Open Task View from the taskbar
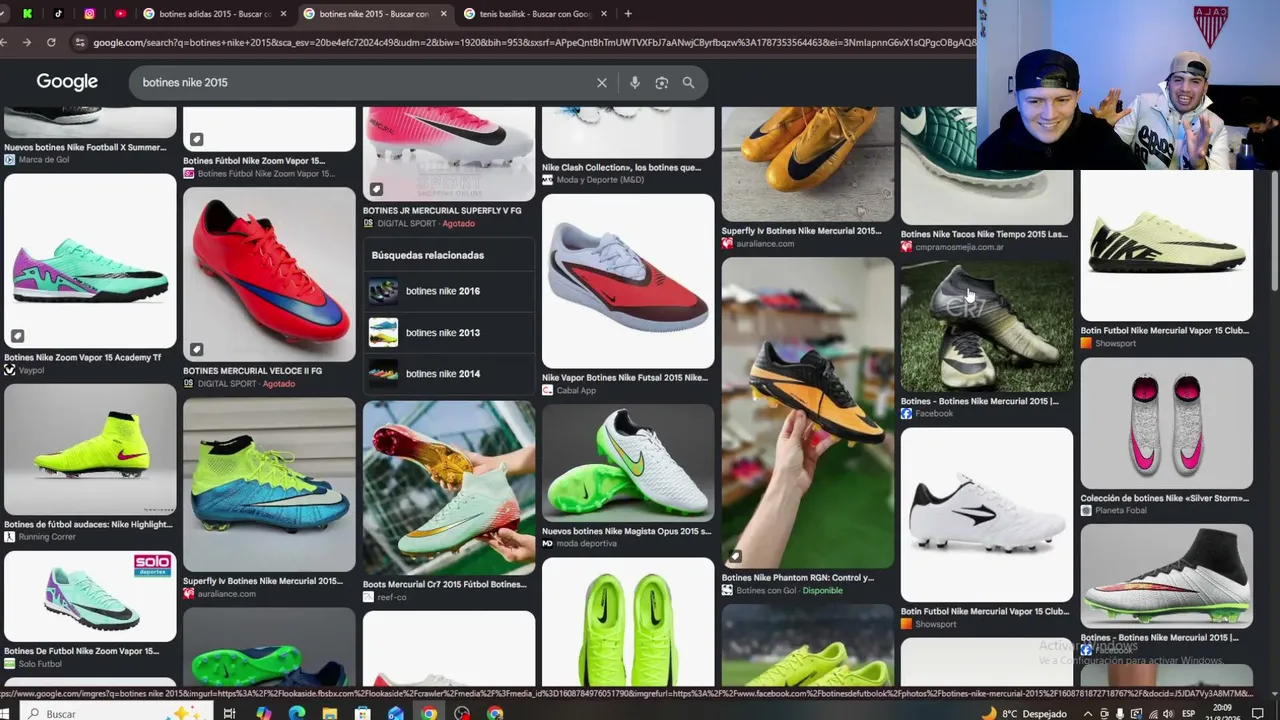The height and width of the screenshot is (720, 1280). pos(229,713)
